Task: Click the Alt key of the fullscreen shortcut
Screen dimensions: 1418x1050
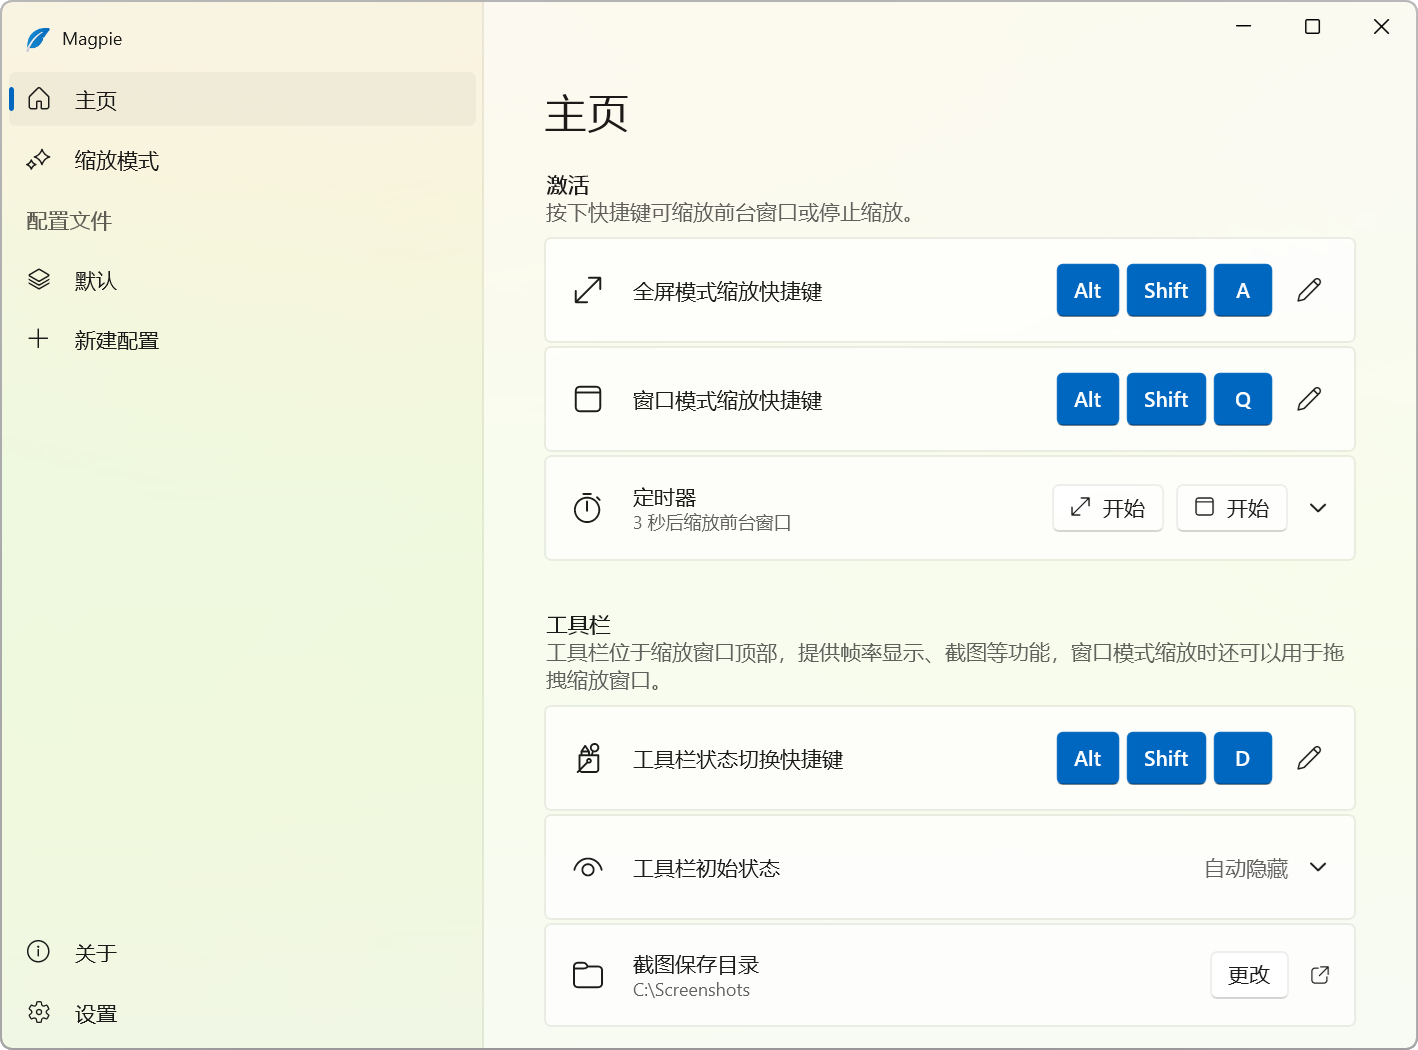Action: [x=1088, y=290]
